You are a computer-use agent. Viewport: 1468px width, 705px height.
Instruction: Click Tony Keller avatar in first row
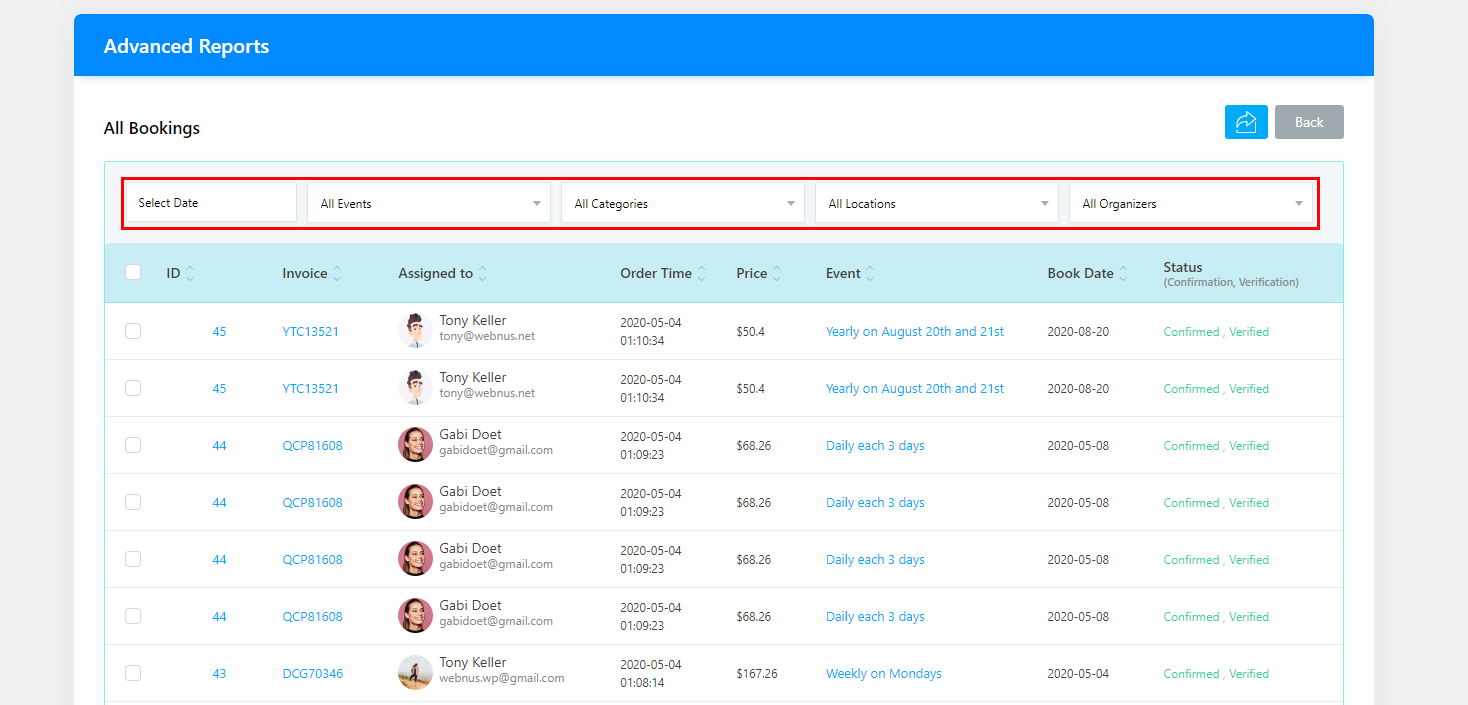click(x=415, y=330)
